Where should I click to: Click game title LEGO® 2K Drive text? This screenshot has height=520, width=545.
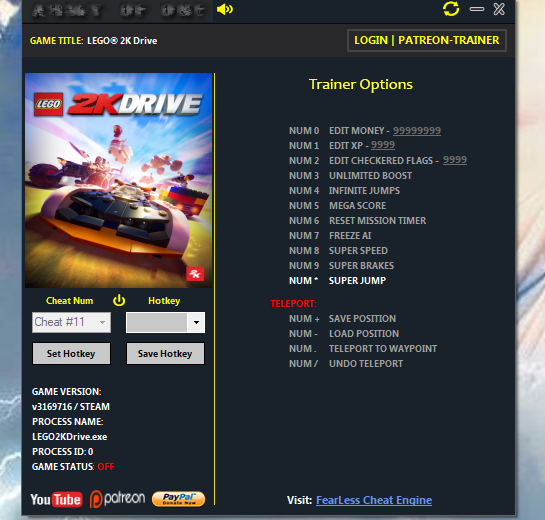click(122, 41)
